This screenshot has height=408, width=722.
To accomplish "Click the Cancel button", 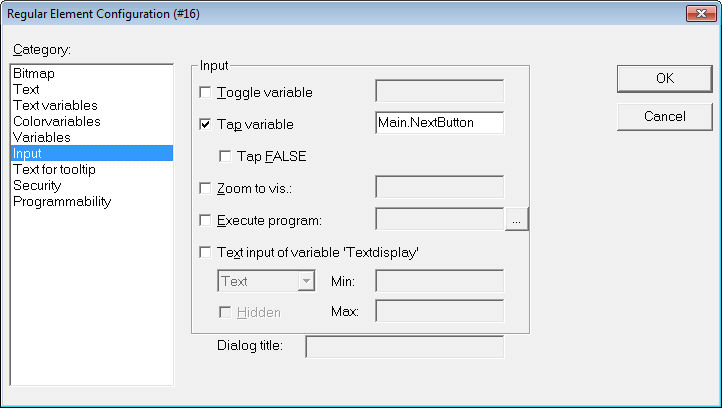I will tap(664, 117).
